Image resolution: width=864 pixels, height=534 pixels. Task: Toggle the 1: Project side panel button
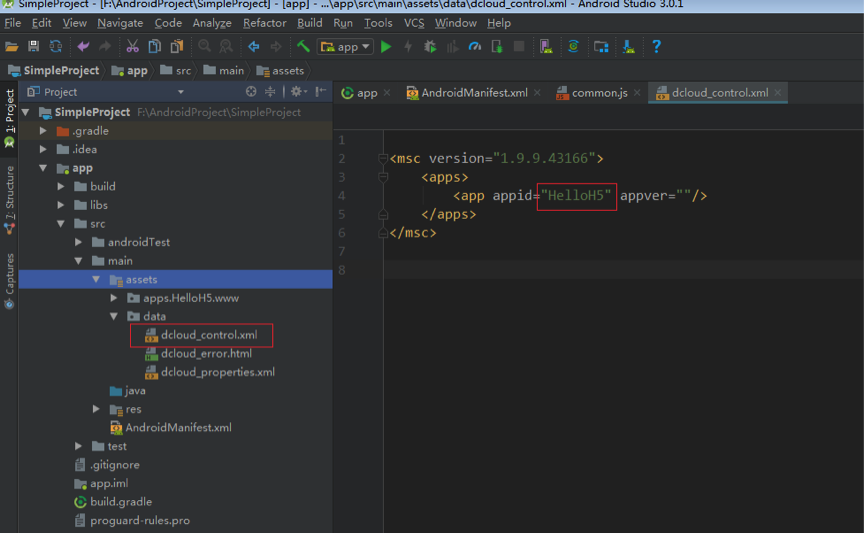[x=9, y=118]
